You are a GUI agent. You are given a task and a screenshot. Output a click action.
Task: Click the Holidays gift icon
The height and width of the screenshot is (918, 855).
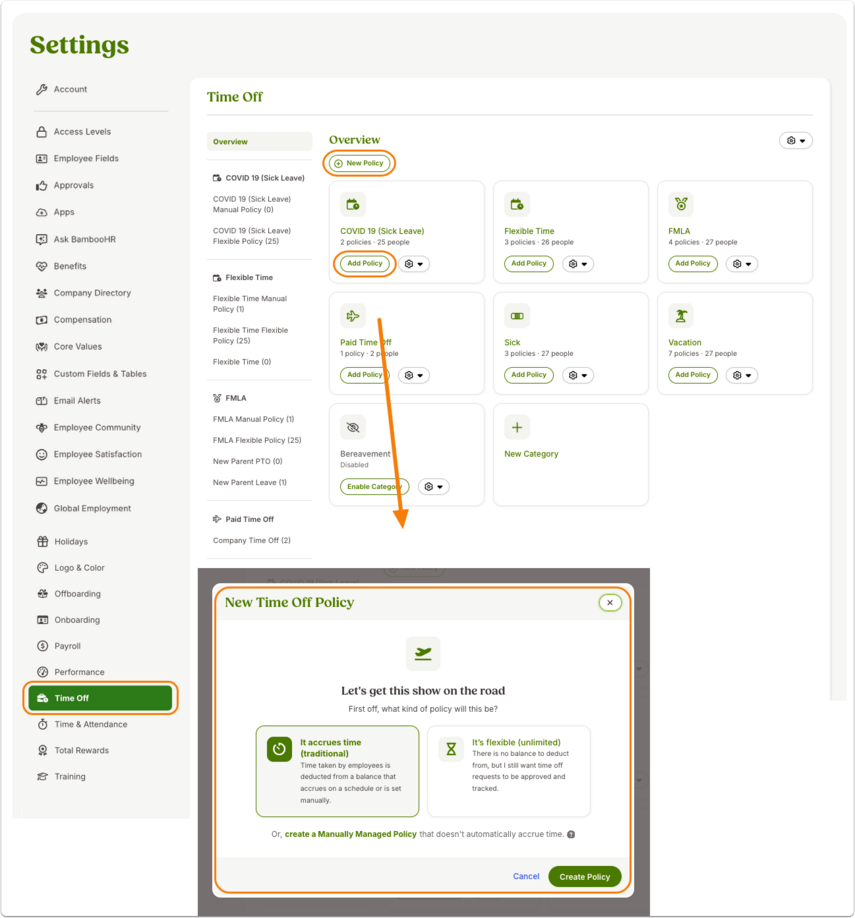(x=43, y=542)
